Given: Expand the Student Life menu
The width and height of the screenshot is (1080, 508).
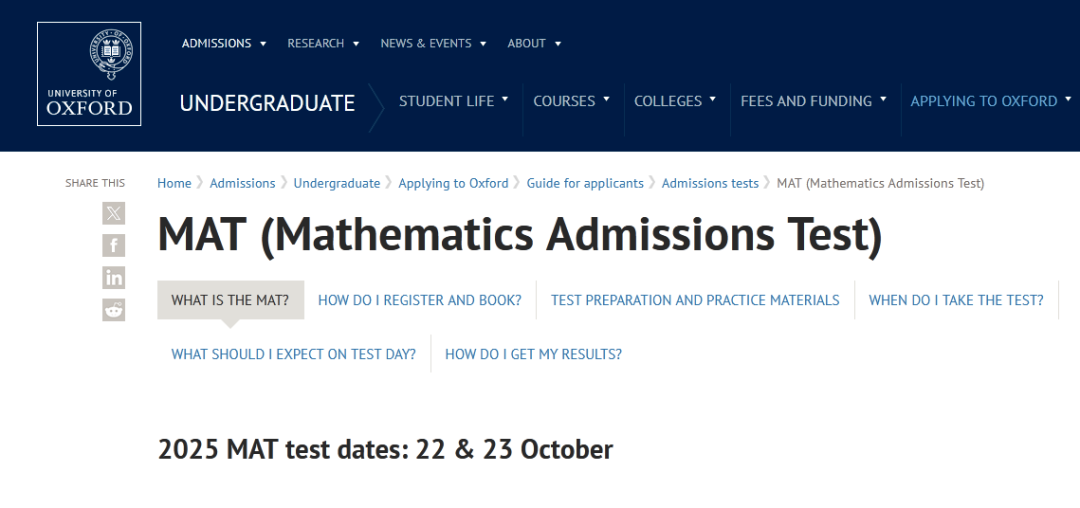Looking at the screenshot, I should (x=454, y=101).
